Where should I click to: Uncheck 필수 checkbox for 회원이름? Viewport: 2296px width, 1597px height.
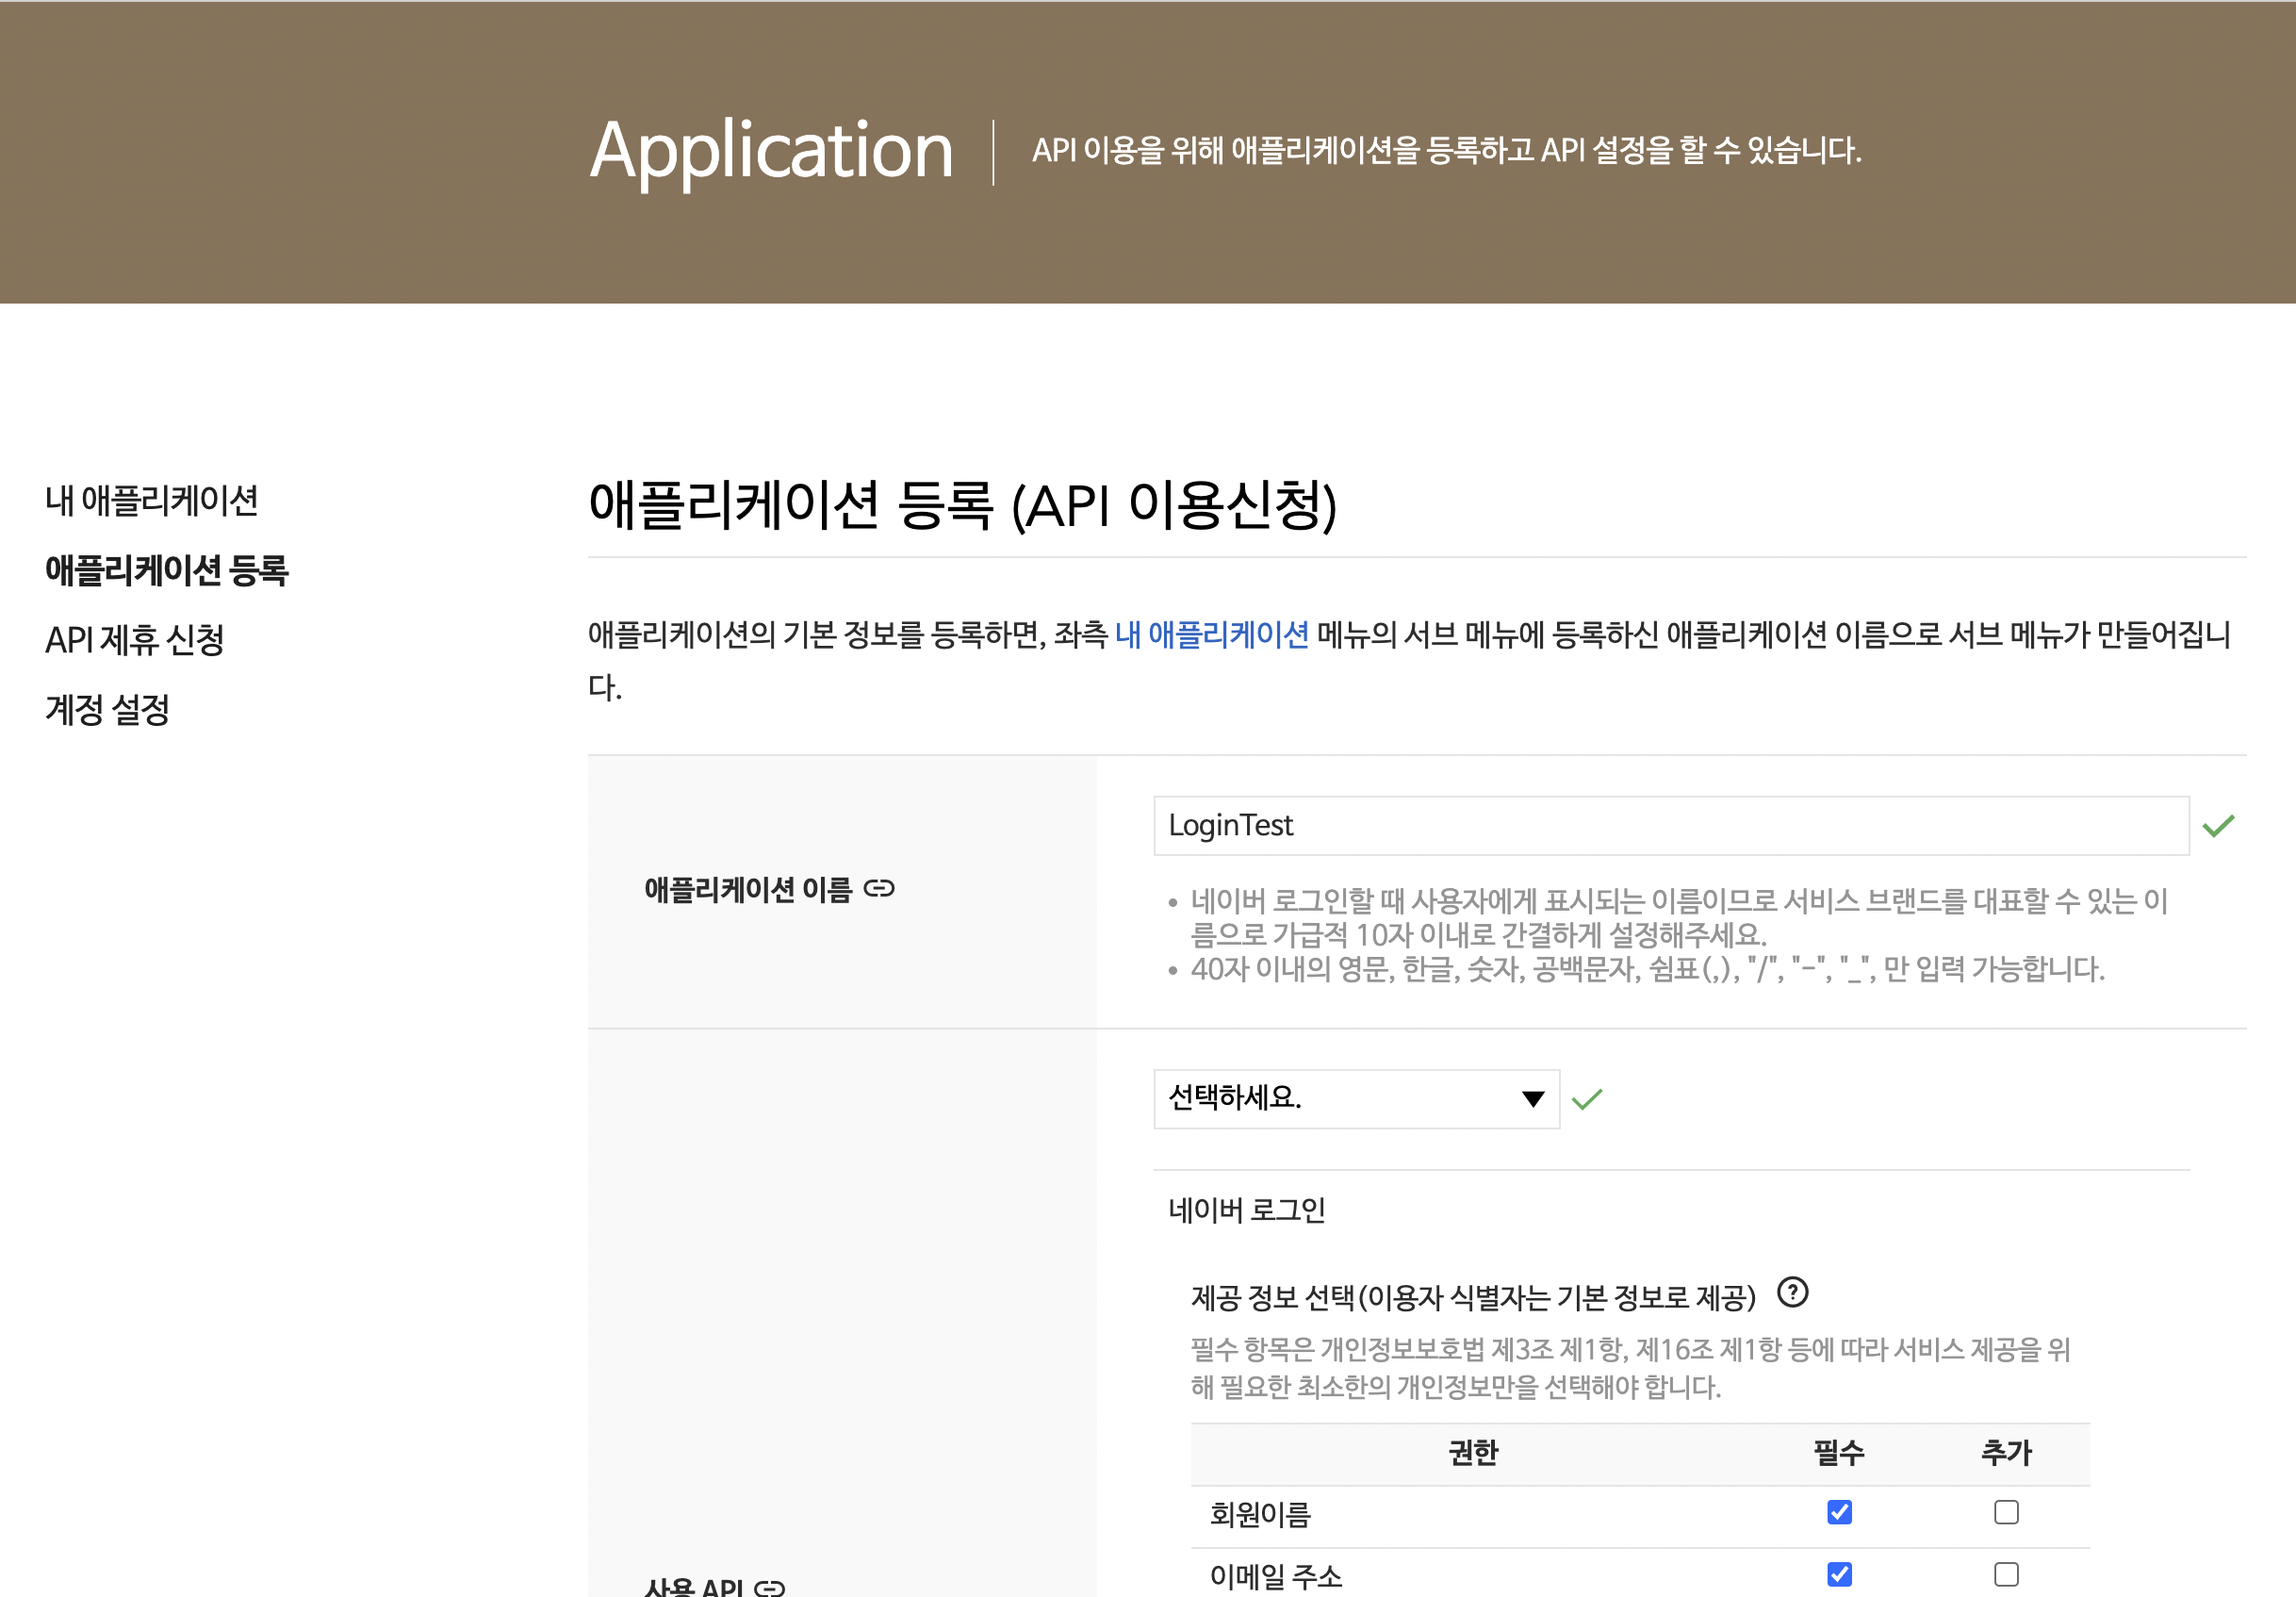coord(1839,1512)
